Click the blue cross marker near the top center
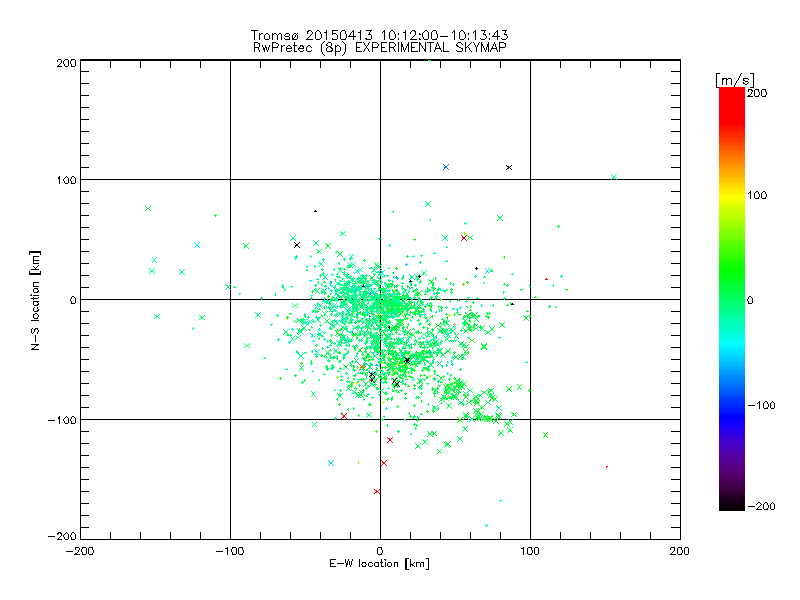Screen dimensions: 800x600 coord(446,167)
